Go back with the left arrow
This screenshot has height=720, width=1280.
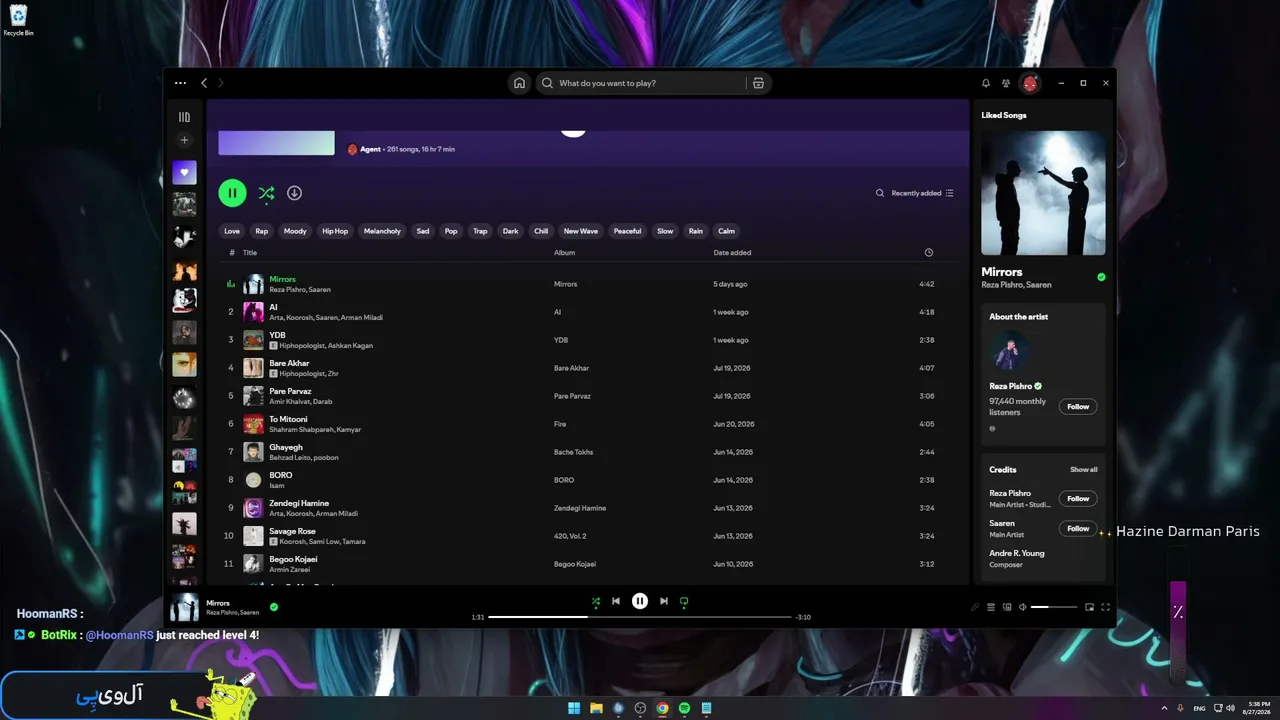tap(204, 83)
